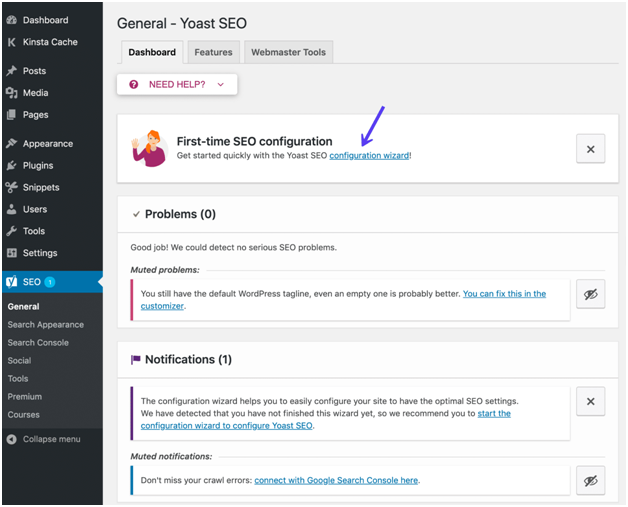The image size is (628, 507).
Task: Open the Pages menu item
Action: point(36,115)
